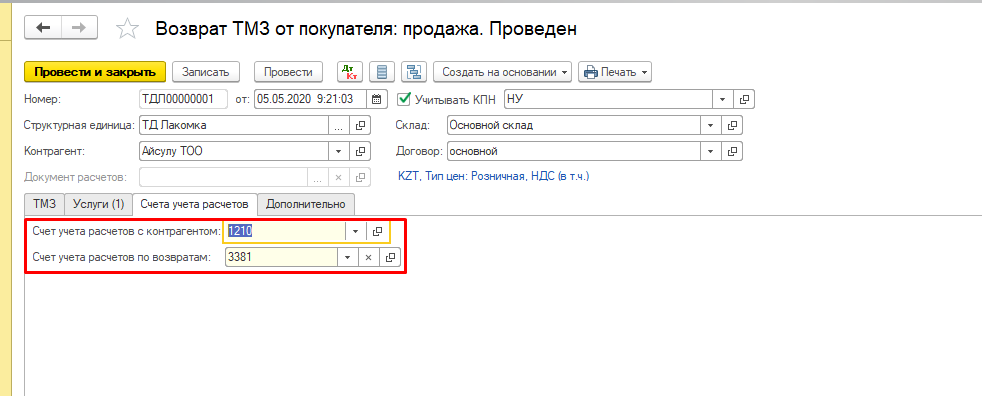Screen dimensions: 982x396
Task: Focus Счет учета расчетов по возвратам field
Action: [281, 257]
